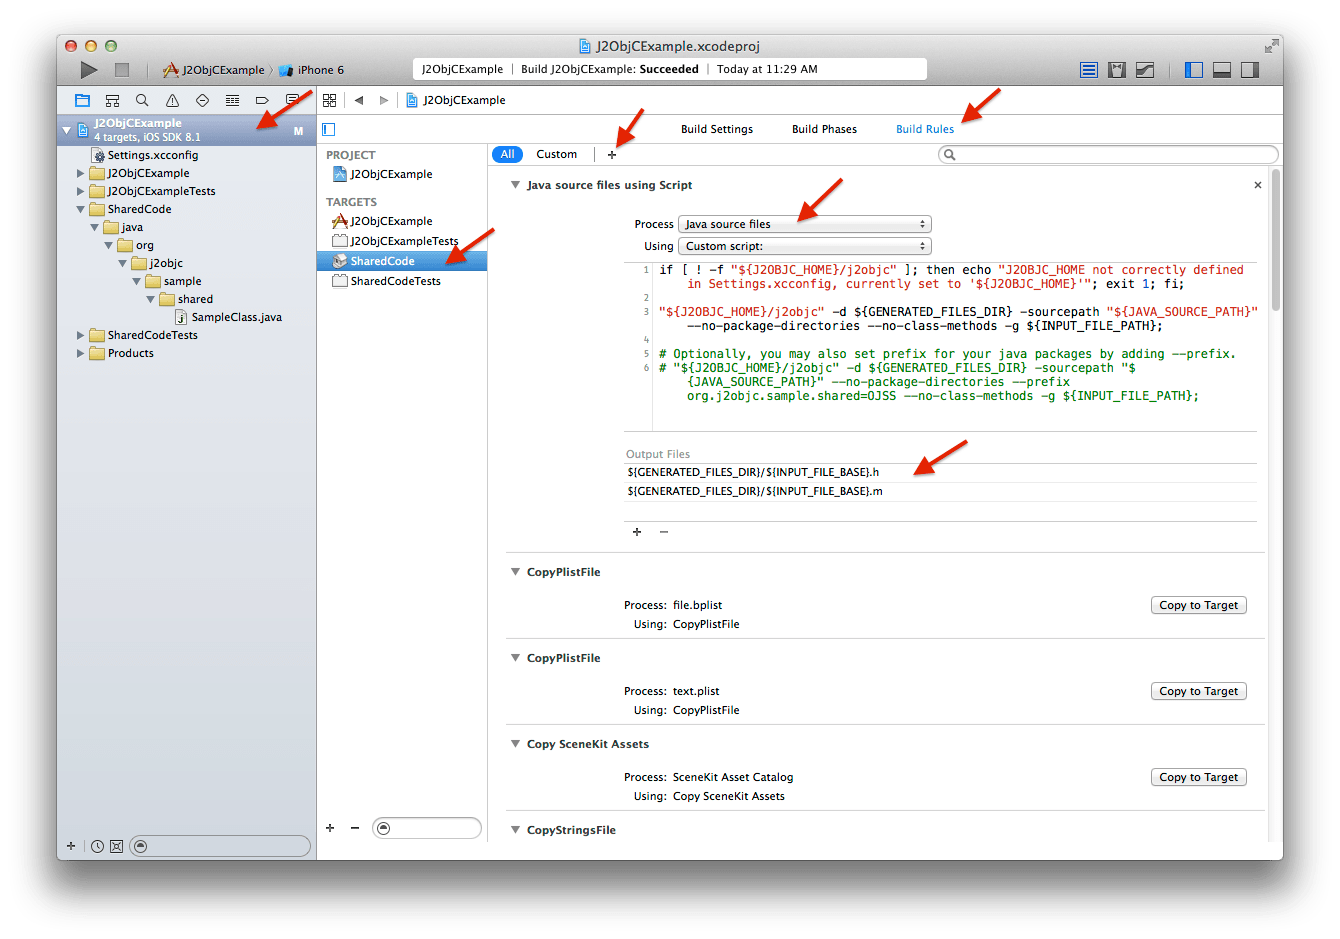Image resolution: width=1340 pixels, height=939 pixels.
Task: Open the Using dropdown set to Custom script
Action: click(x=804, y=245)
